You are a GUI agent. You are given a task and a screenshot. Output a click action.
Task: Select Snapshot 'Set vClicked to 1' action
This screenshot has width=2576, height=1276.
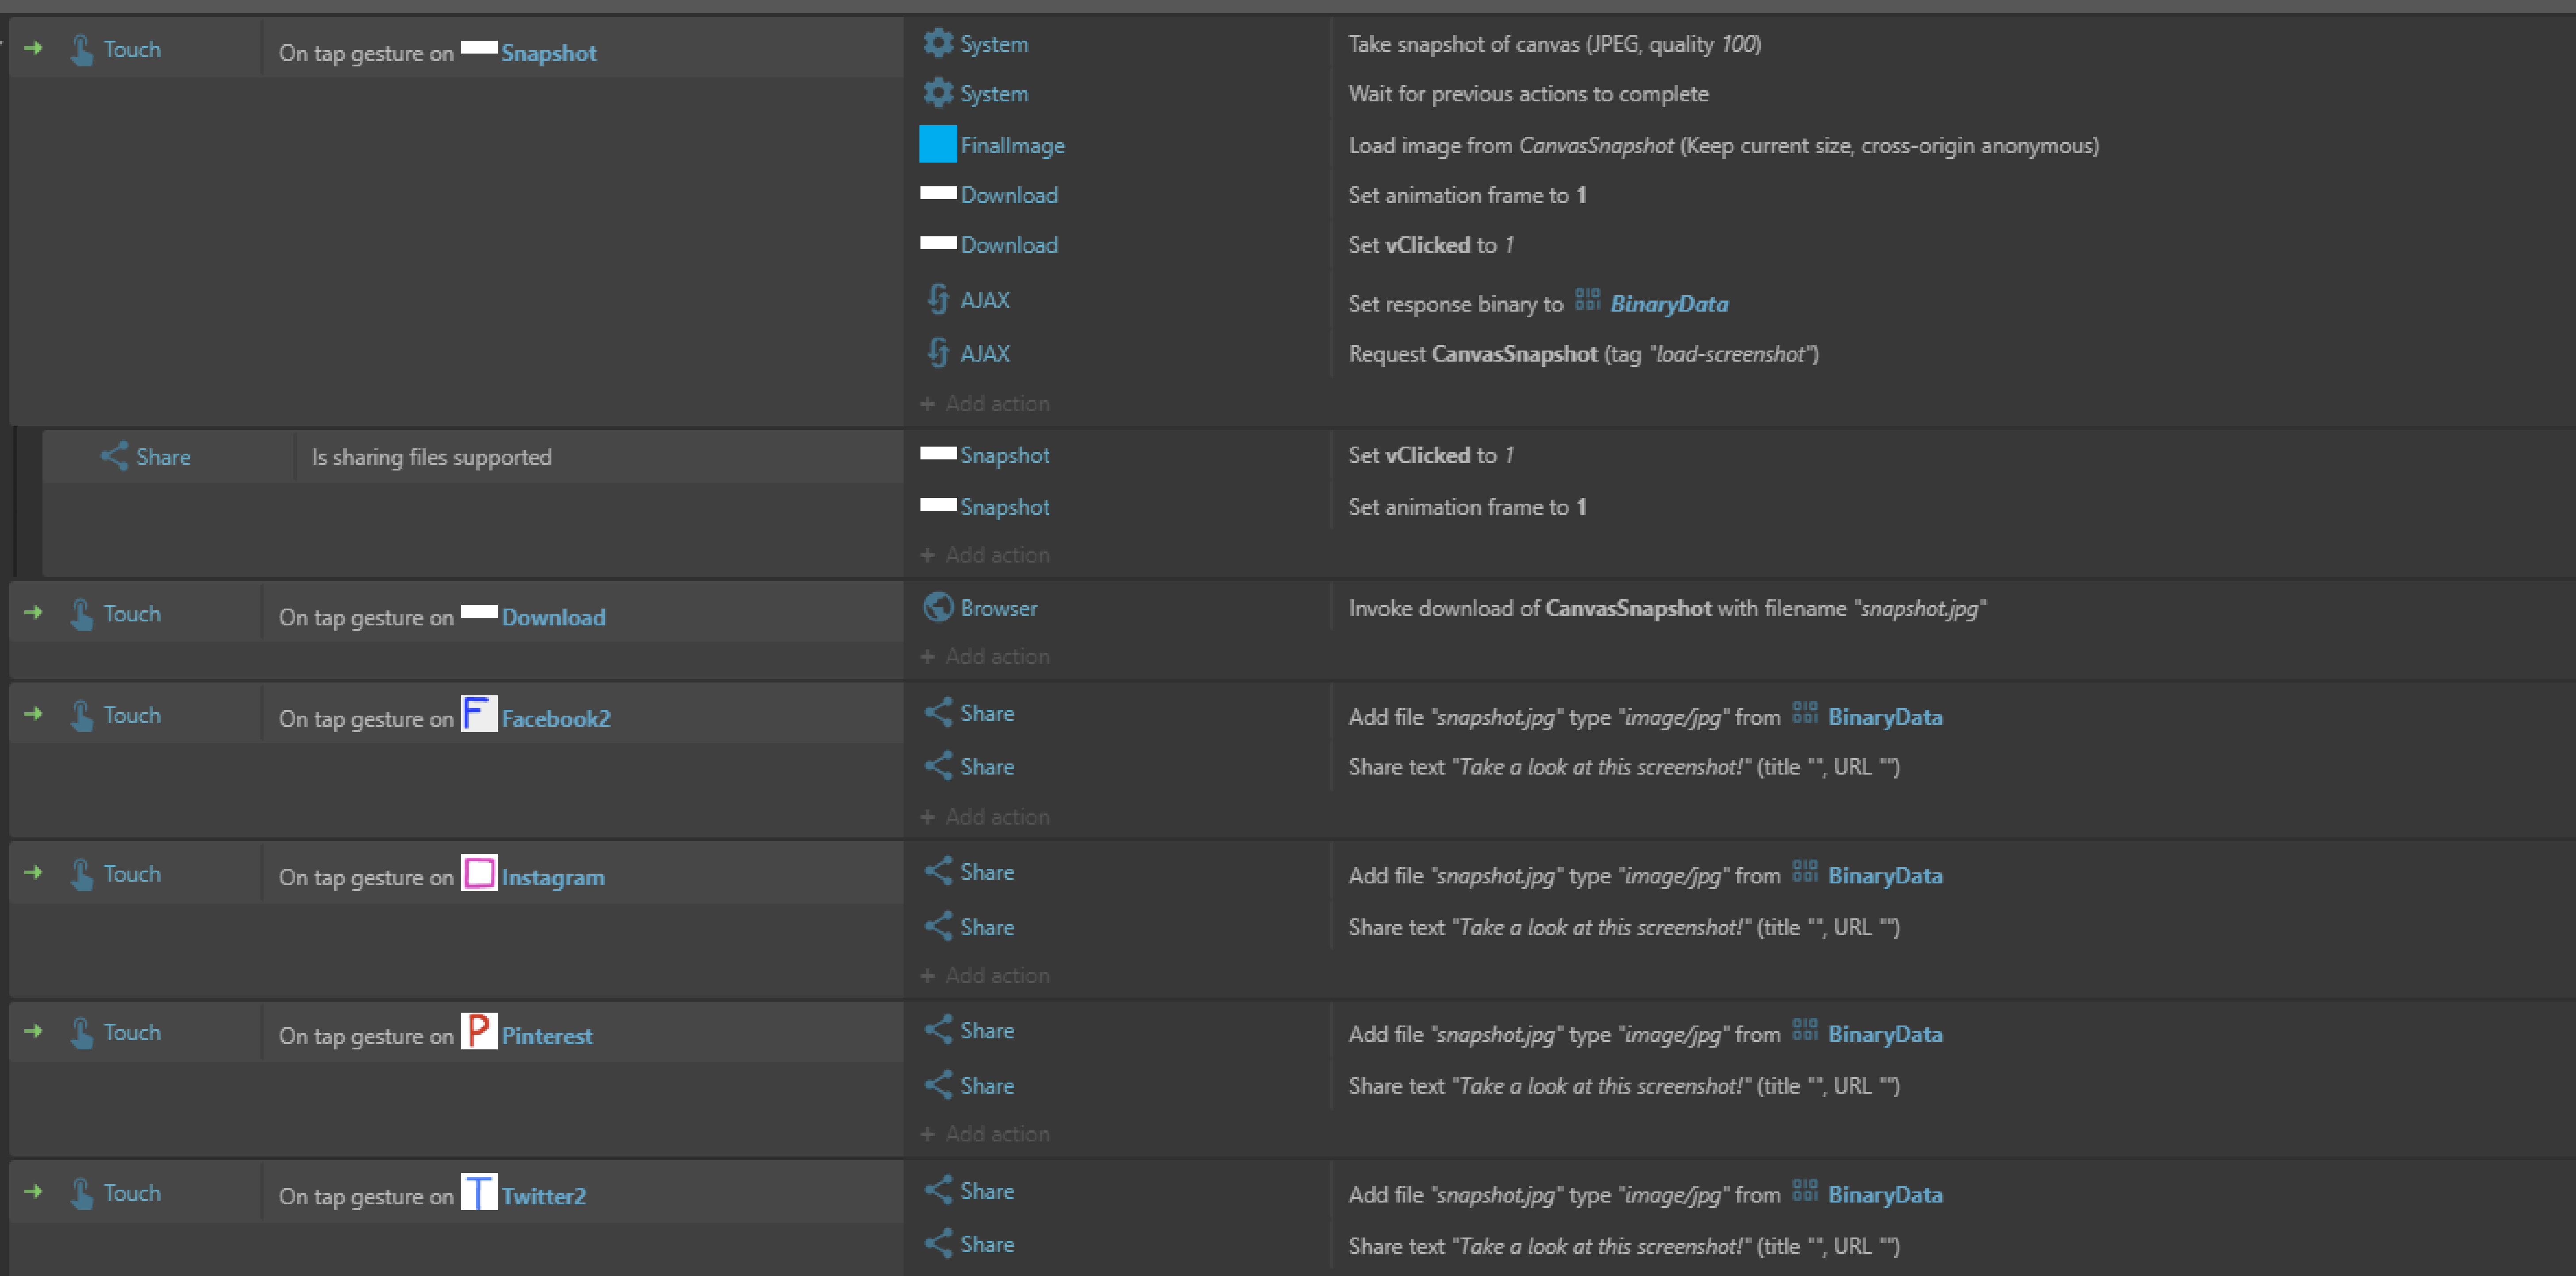[x=1431, y=455]
